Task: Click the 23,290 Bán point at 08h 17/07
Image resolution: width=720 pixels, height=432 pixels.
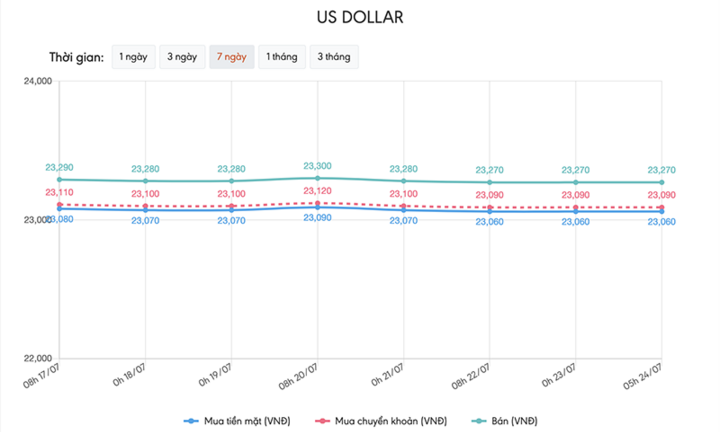Action: tap(60, 179)
